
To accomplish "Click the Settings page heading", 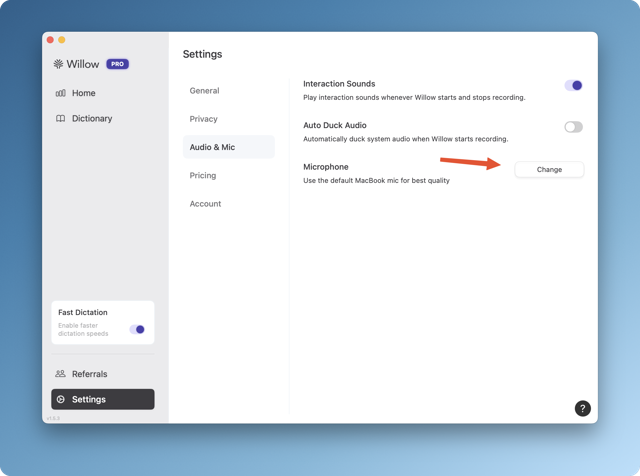I will (x=202, y=54).
